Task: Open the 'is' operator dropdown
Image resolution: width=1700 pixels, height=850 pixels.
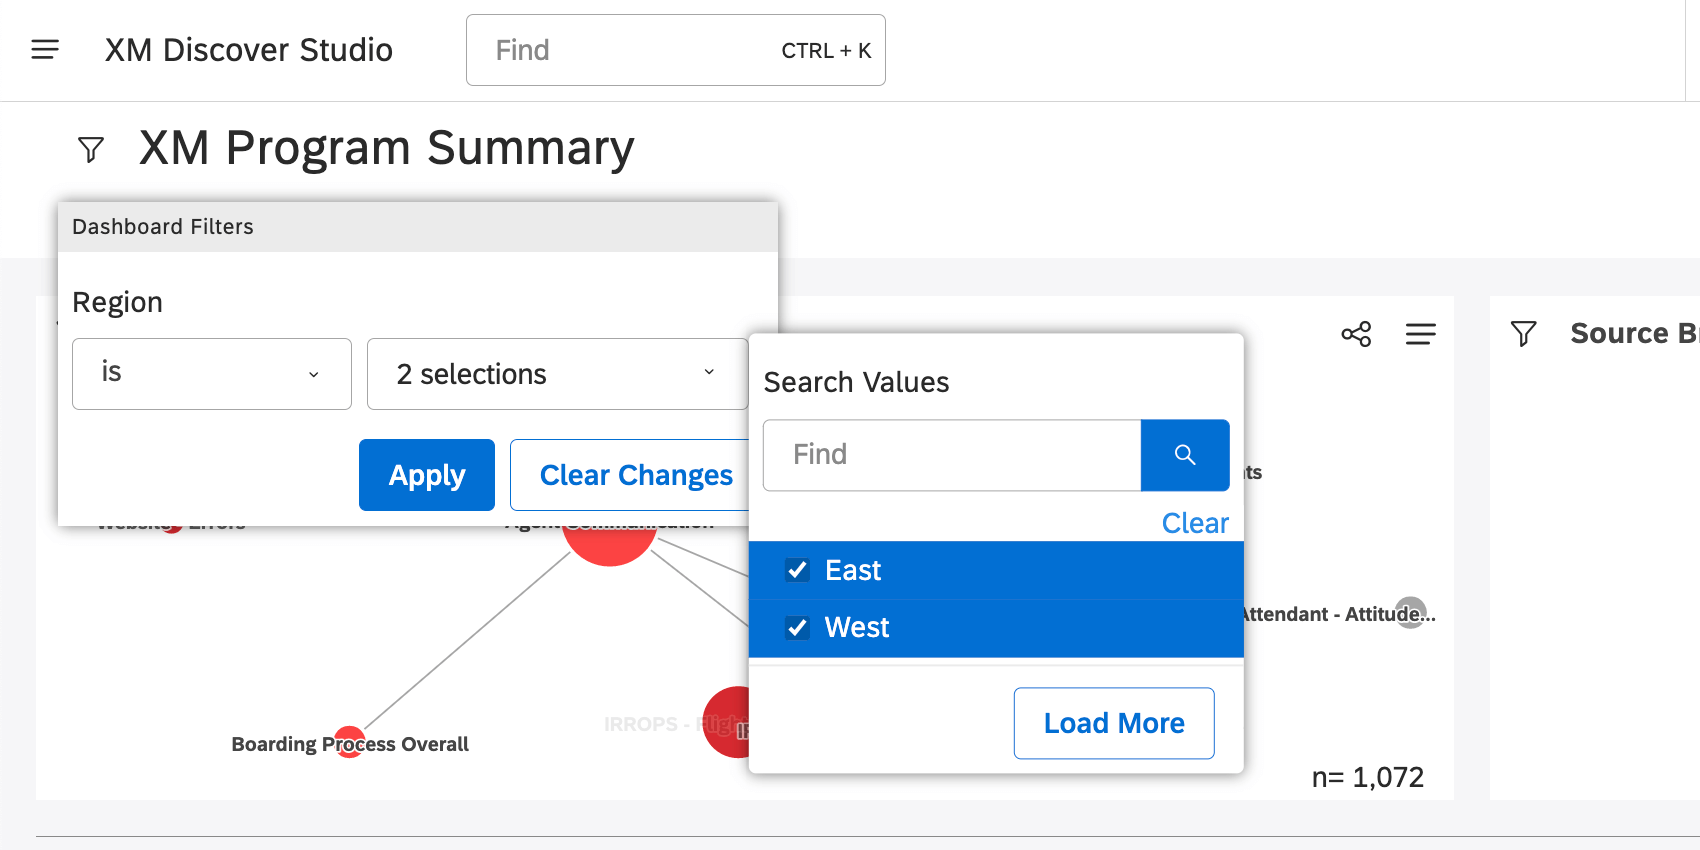Action: coord(212,374)
